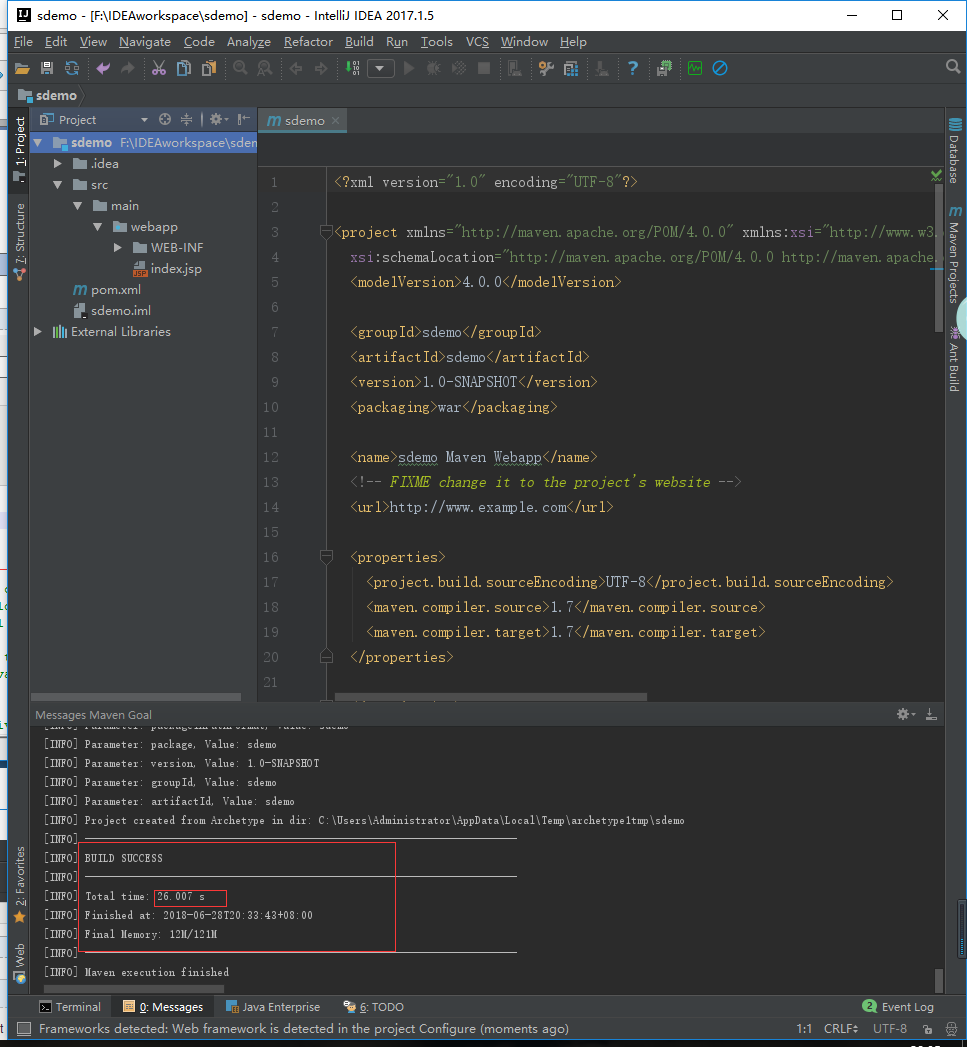
Task: Toggle tool window bars icon in status bar
Action: (x=23, y=1028)
